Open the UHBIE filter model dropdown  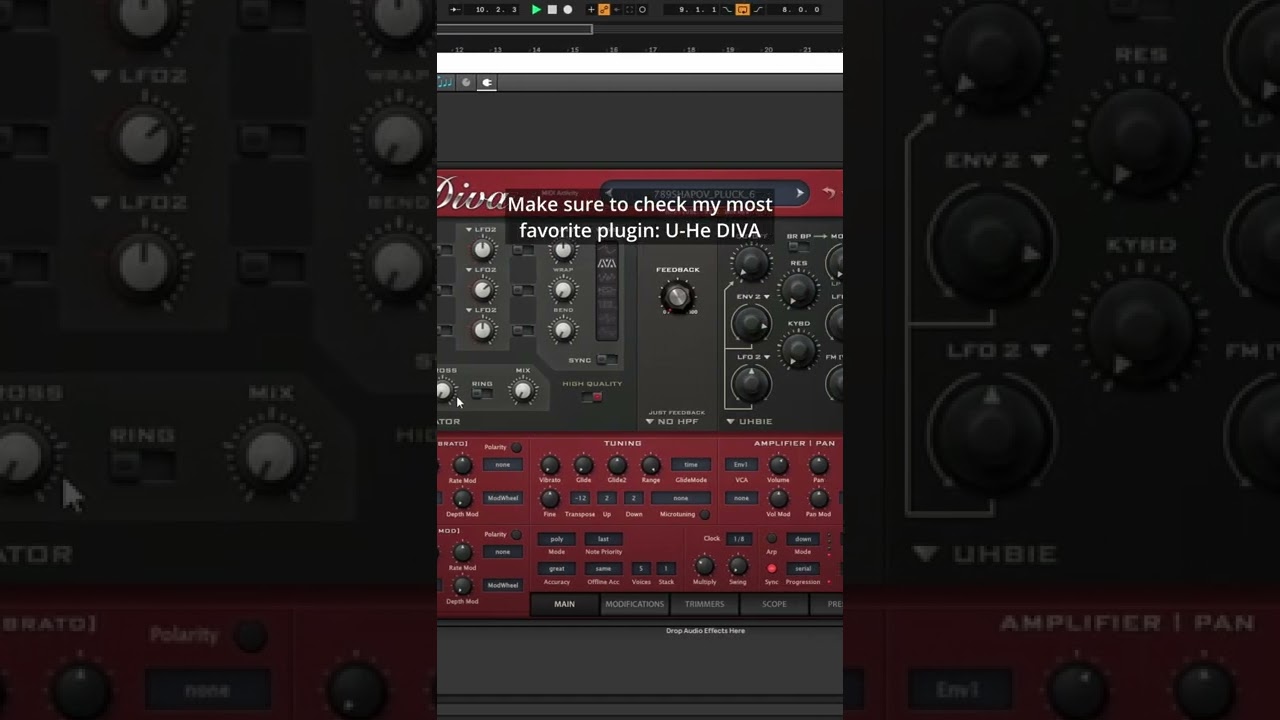point(748,421)
